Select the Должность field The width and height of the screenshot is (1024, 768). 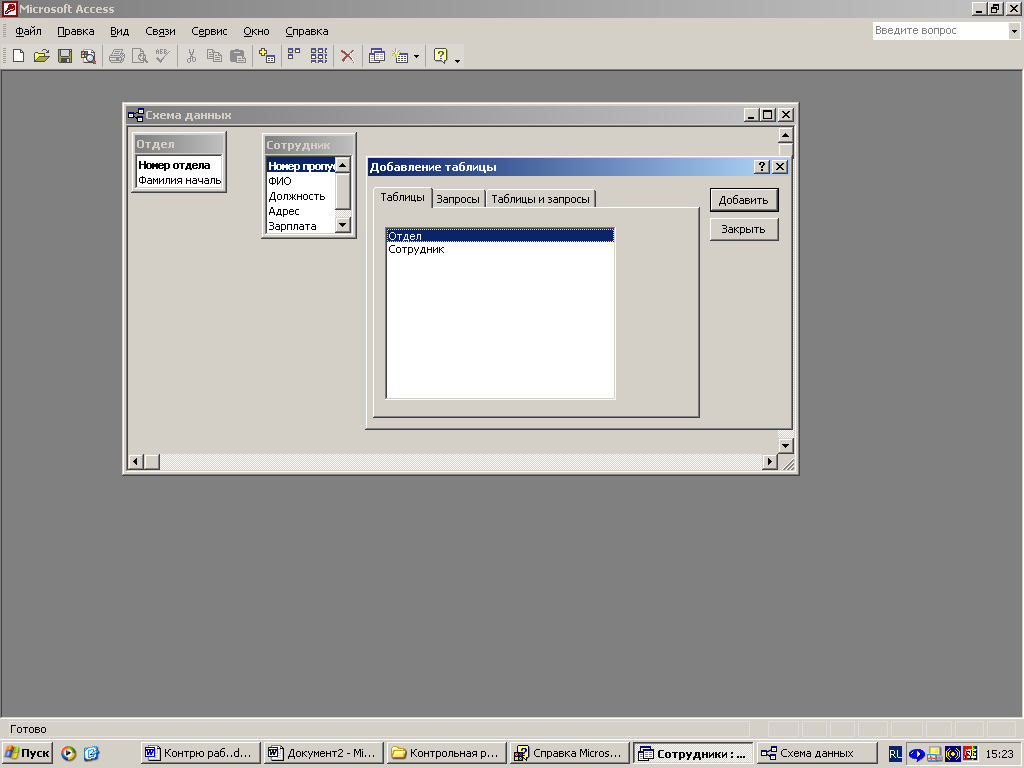coord(300,196)
